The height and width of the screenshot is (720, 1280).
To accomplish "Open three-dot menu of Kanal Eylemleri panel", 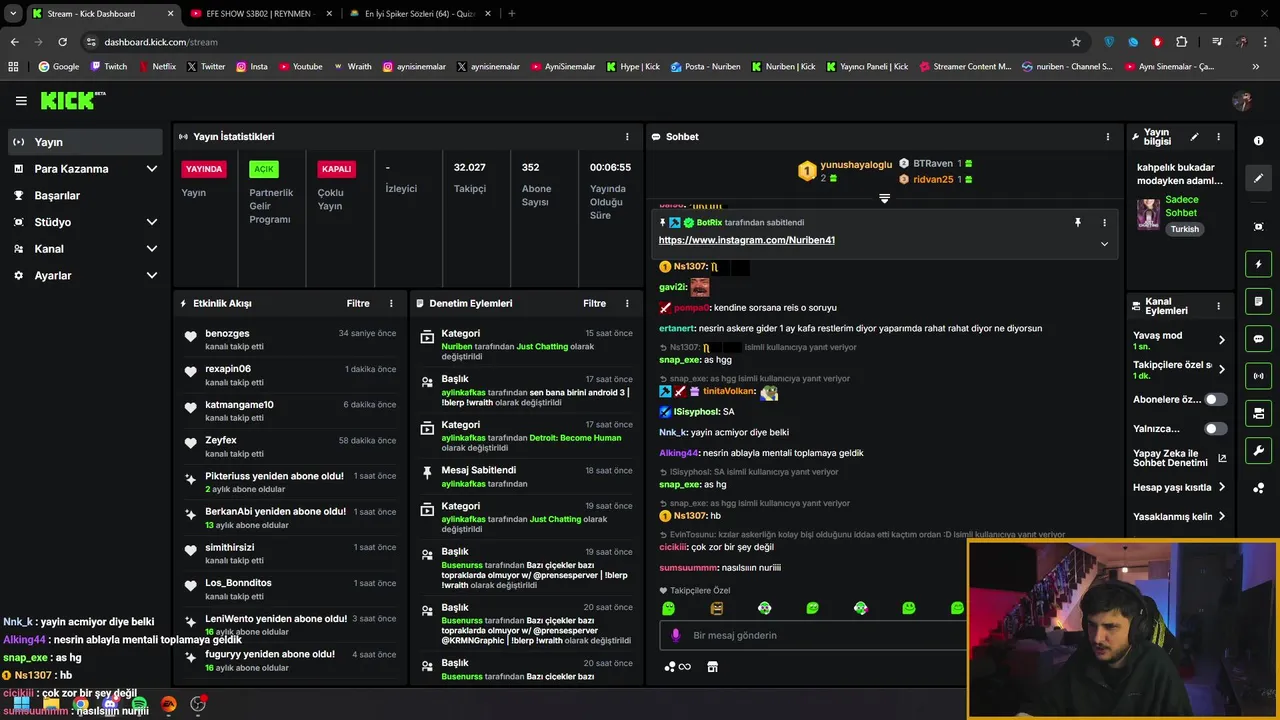I will (x=1218, y=306).
